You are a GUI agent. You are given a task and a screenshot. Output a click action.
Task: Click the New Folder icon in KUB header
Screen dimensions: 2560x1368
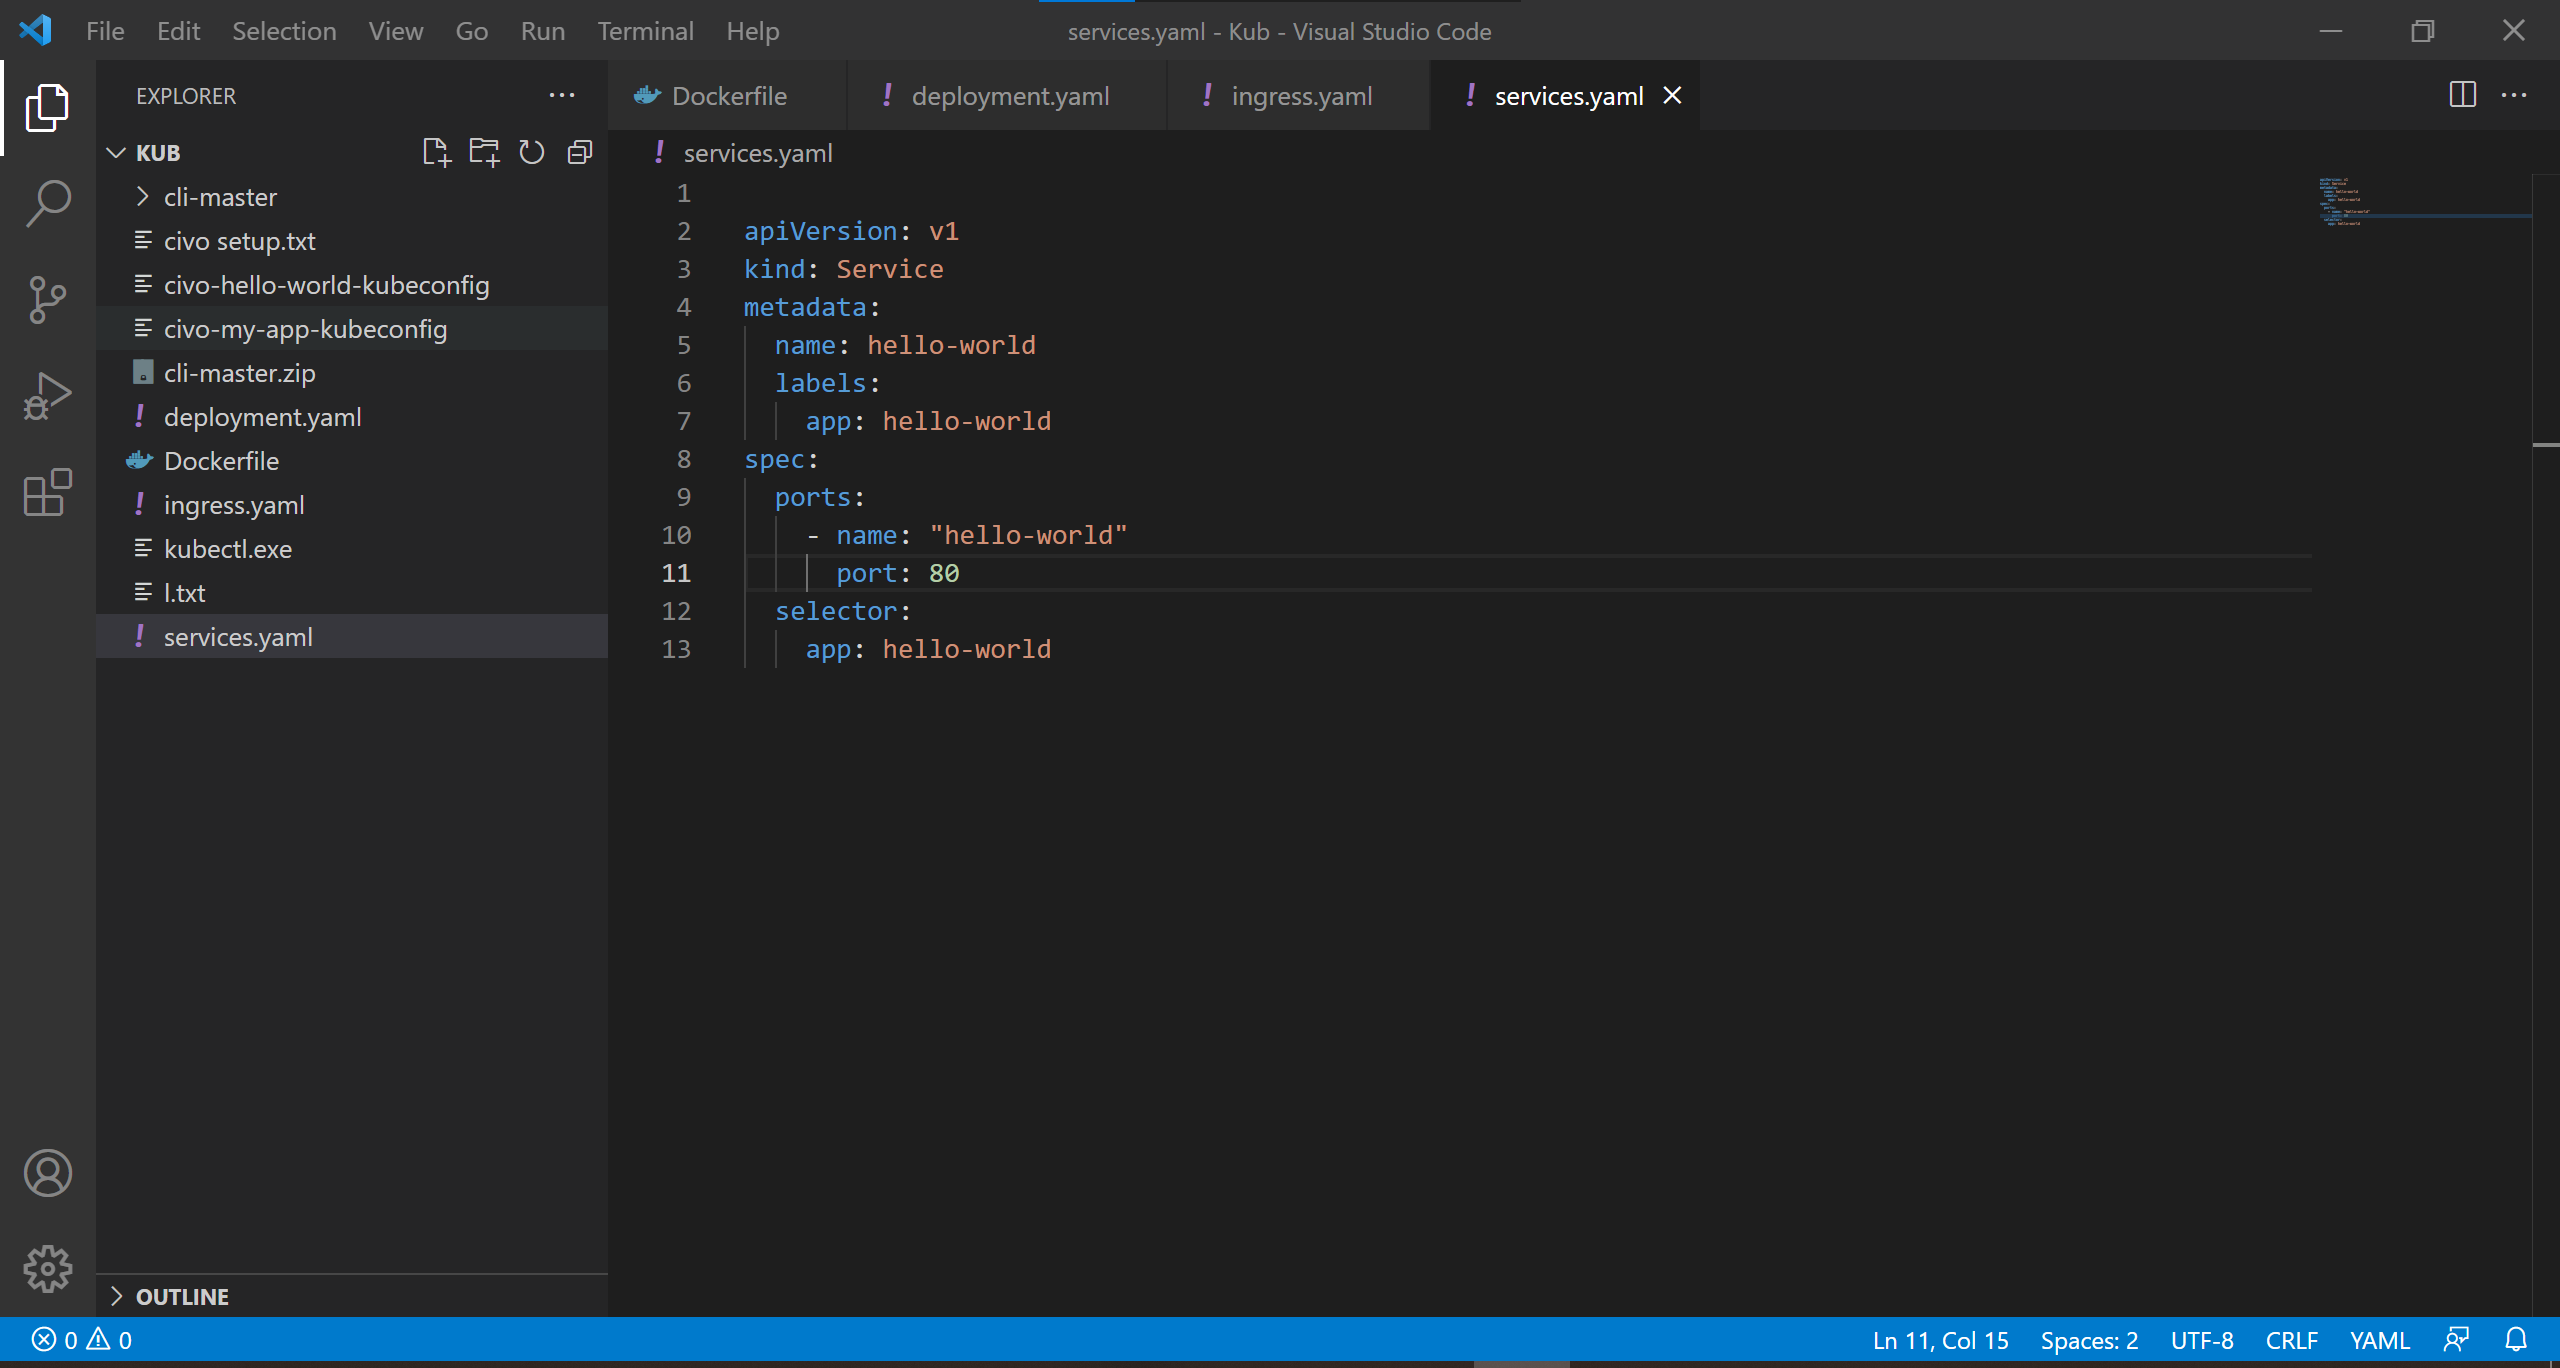coord(484,152)
